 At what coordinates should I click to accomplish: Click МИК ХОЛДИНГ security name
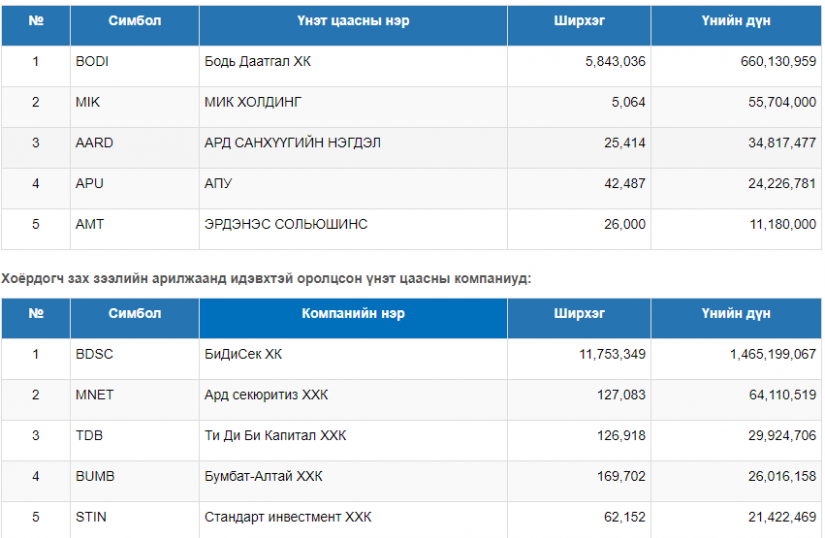[252, 102]
